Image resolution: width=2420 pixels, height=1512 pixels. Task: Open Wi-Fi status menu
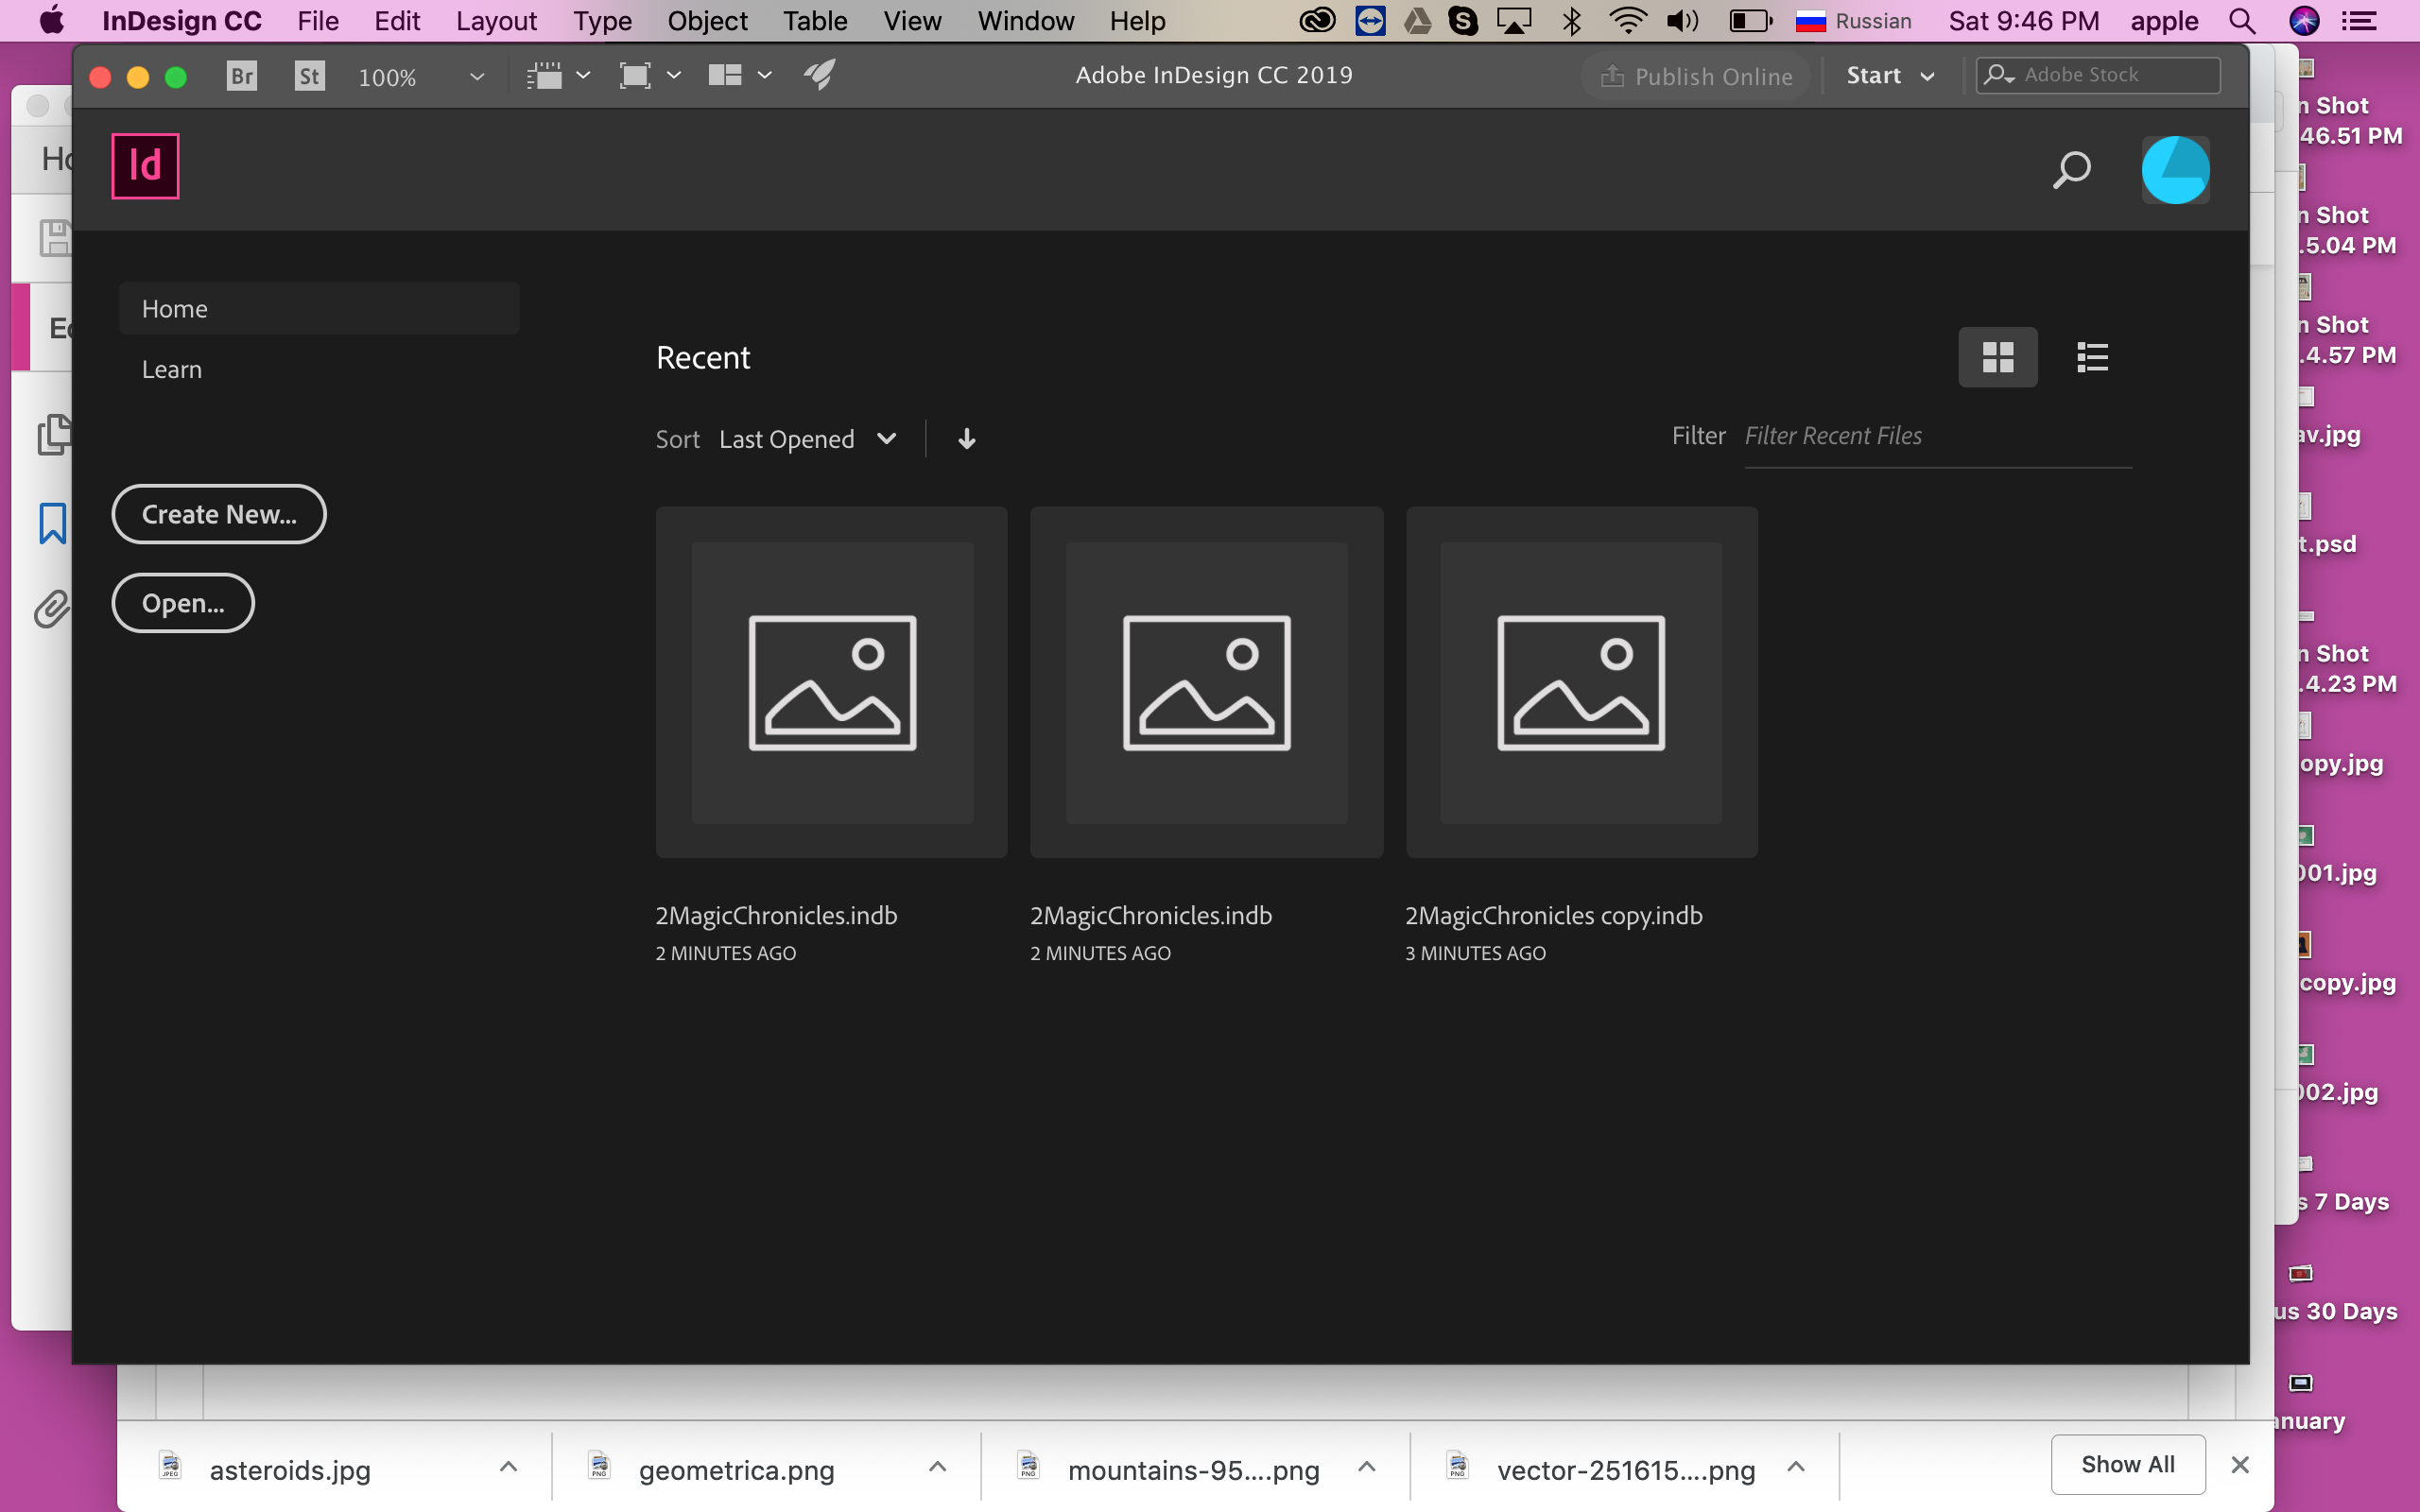point(1628,21)
